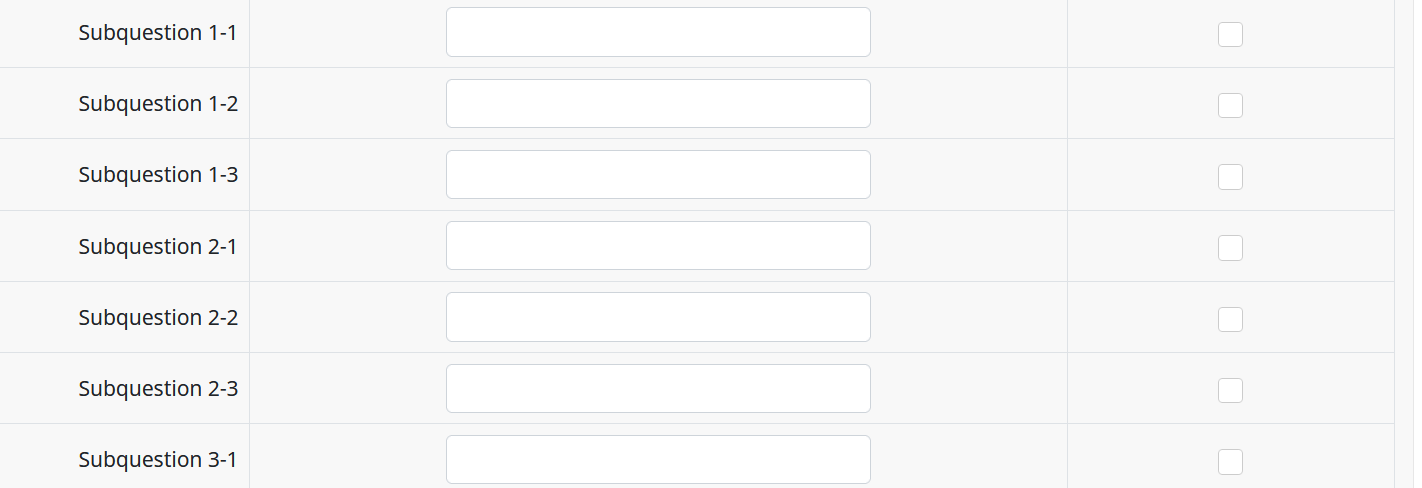Mark the Subquestion 2-3 checkbox
This screenshot has height=488, width=1422.
click(x=1230, y=390)
